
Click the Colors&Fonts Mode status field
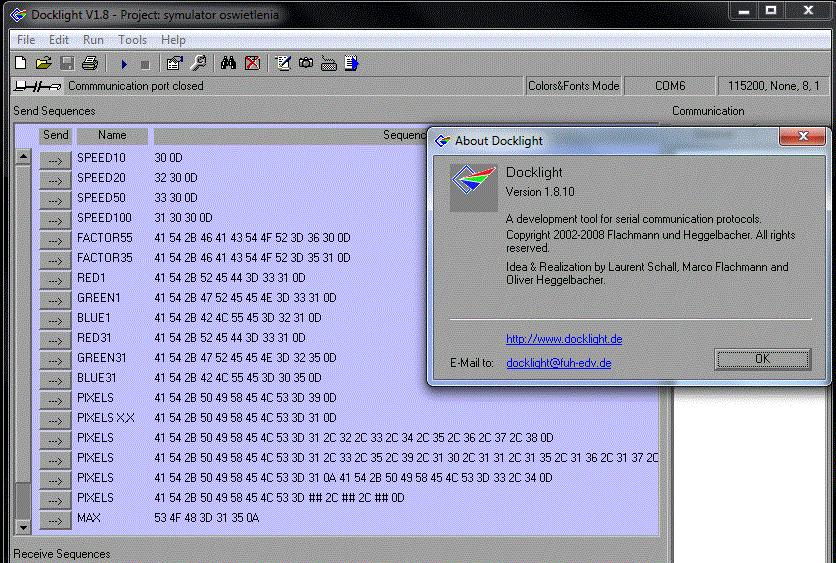[573, 86]
